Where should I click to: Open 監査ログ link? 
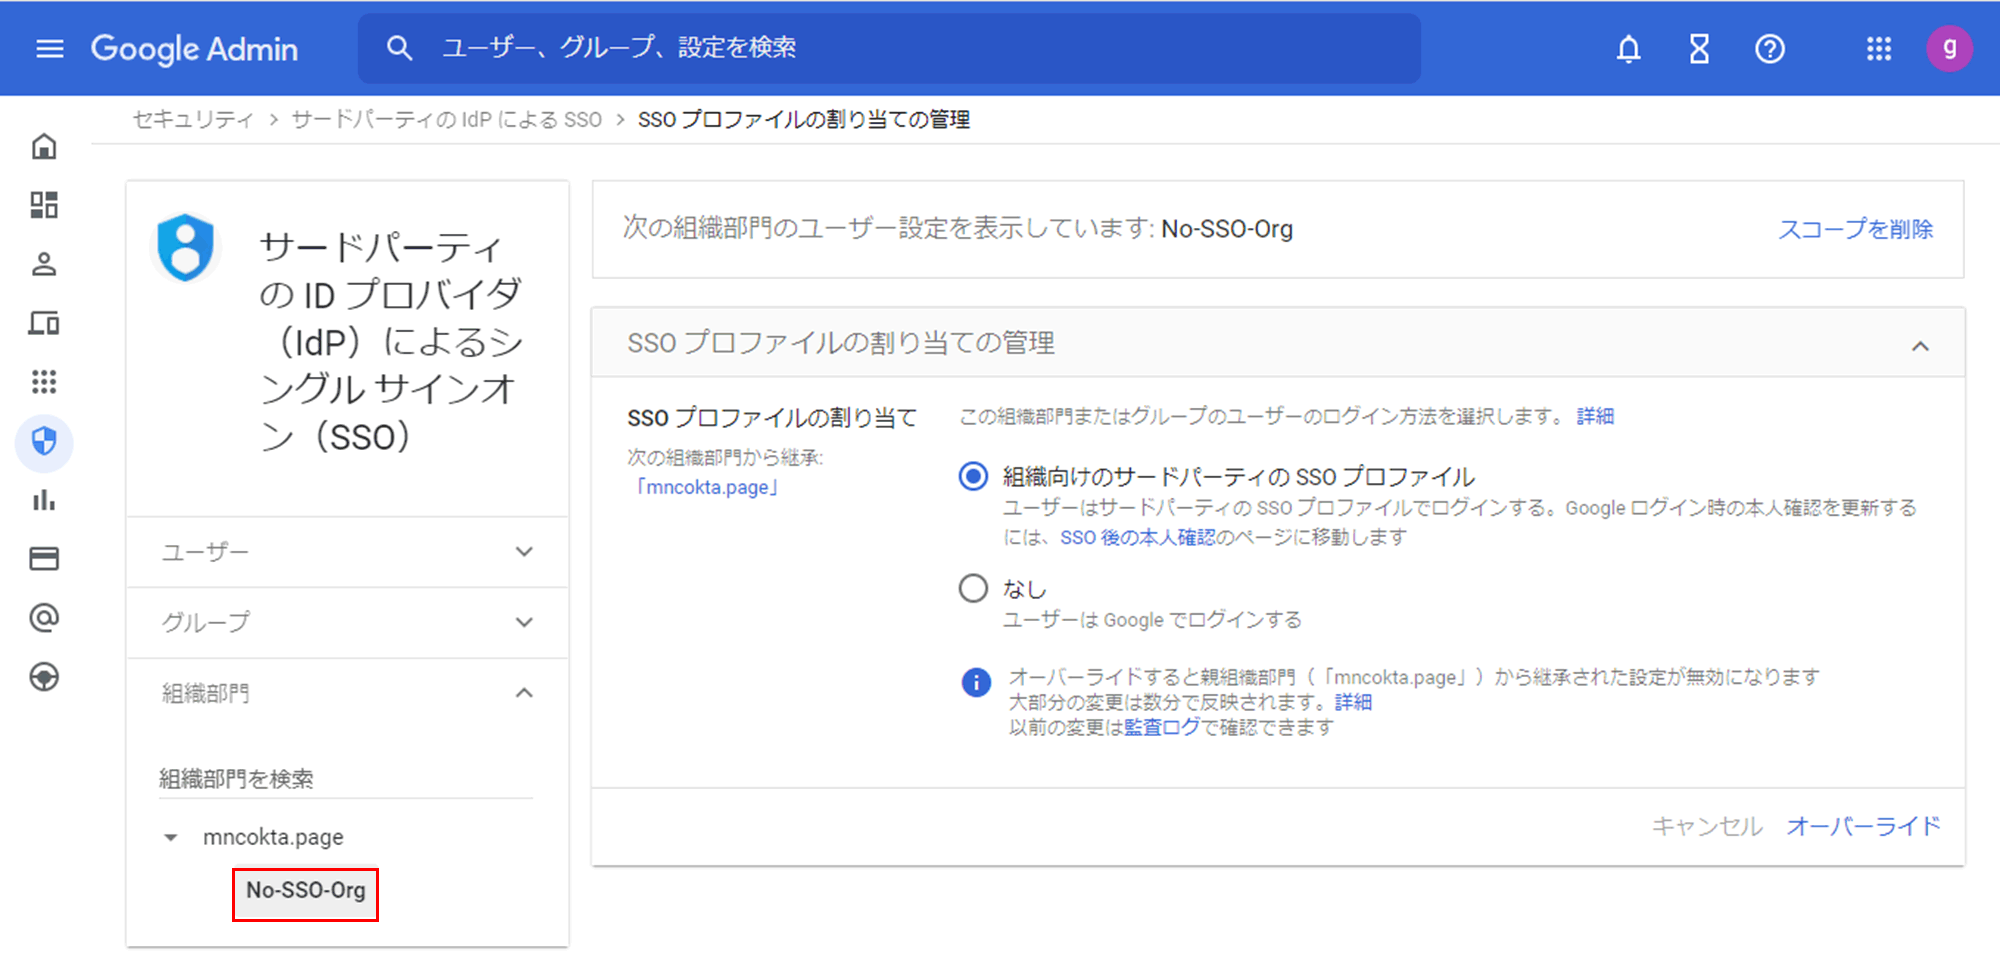[x=1161, y=727]
